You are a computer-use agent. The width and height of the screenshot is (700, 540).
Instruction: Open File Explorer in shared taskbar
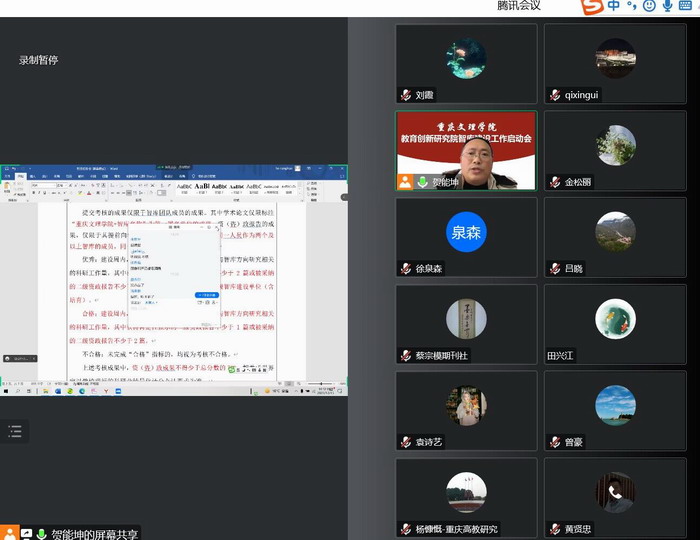(x=46, y=391)
